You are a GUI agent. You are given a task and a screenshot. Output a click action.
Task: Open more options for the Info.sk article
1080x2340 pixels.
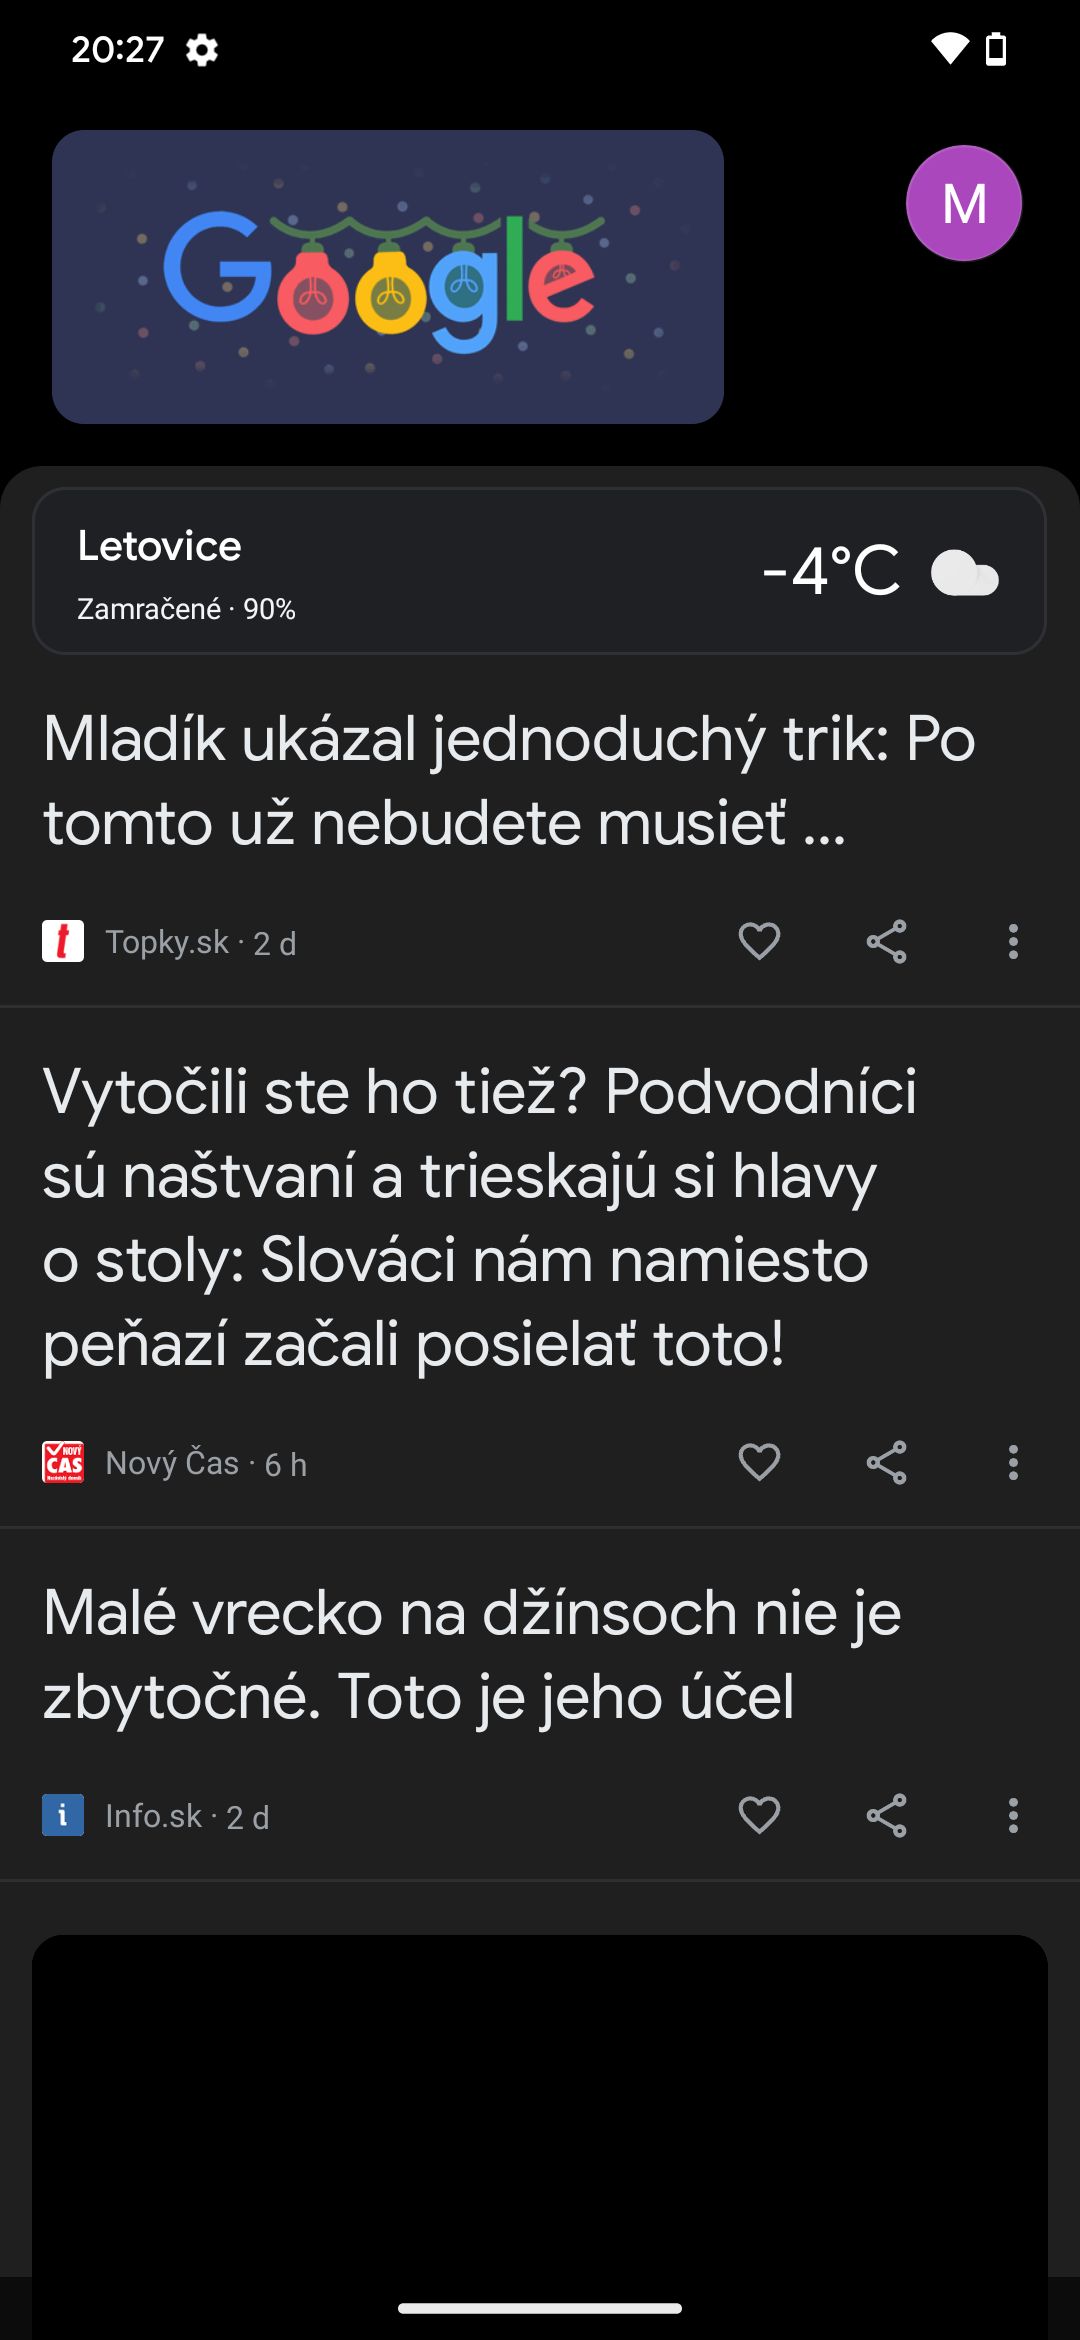tap(1013, 1816)
